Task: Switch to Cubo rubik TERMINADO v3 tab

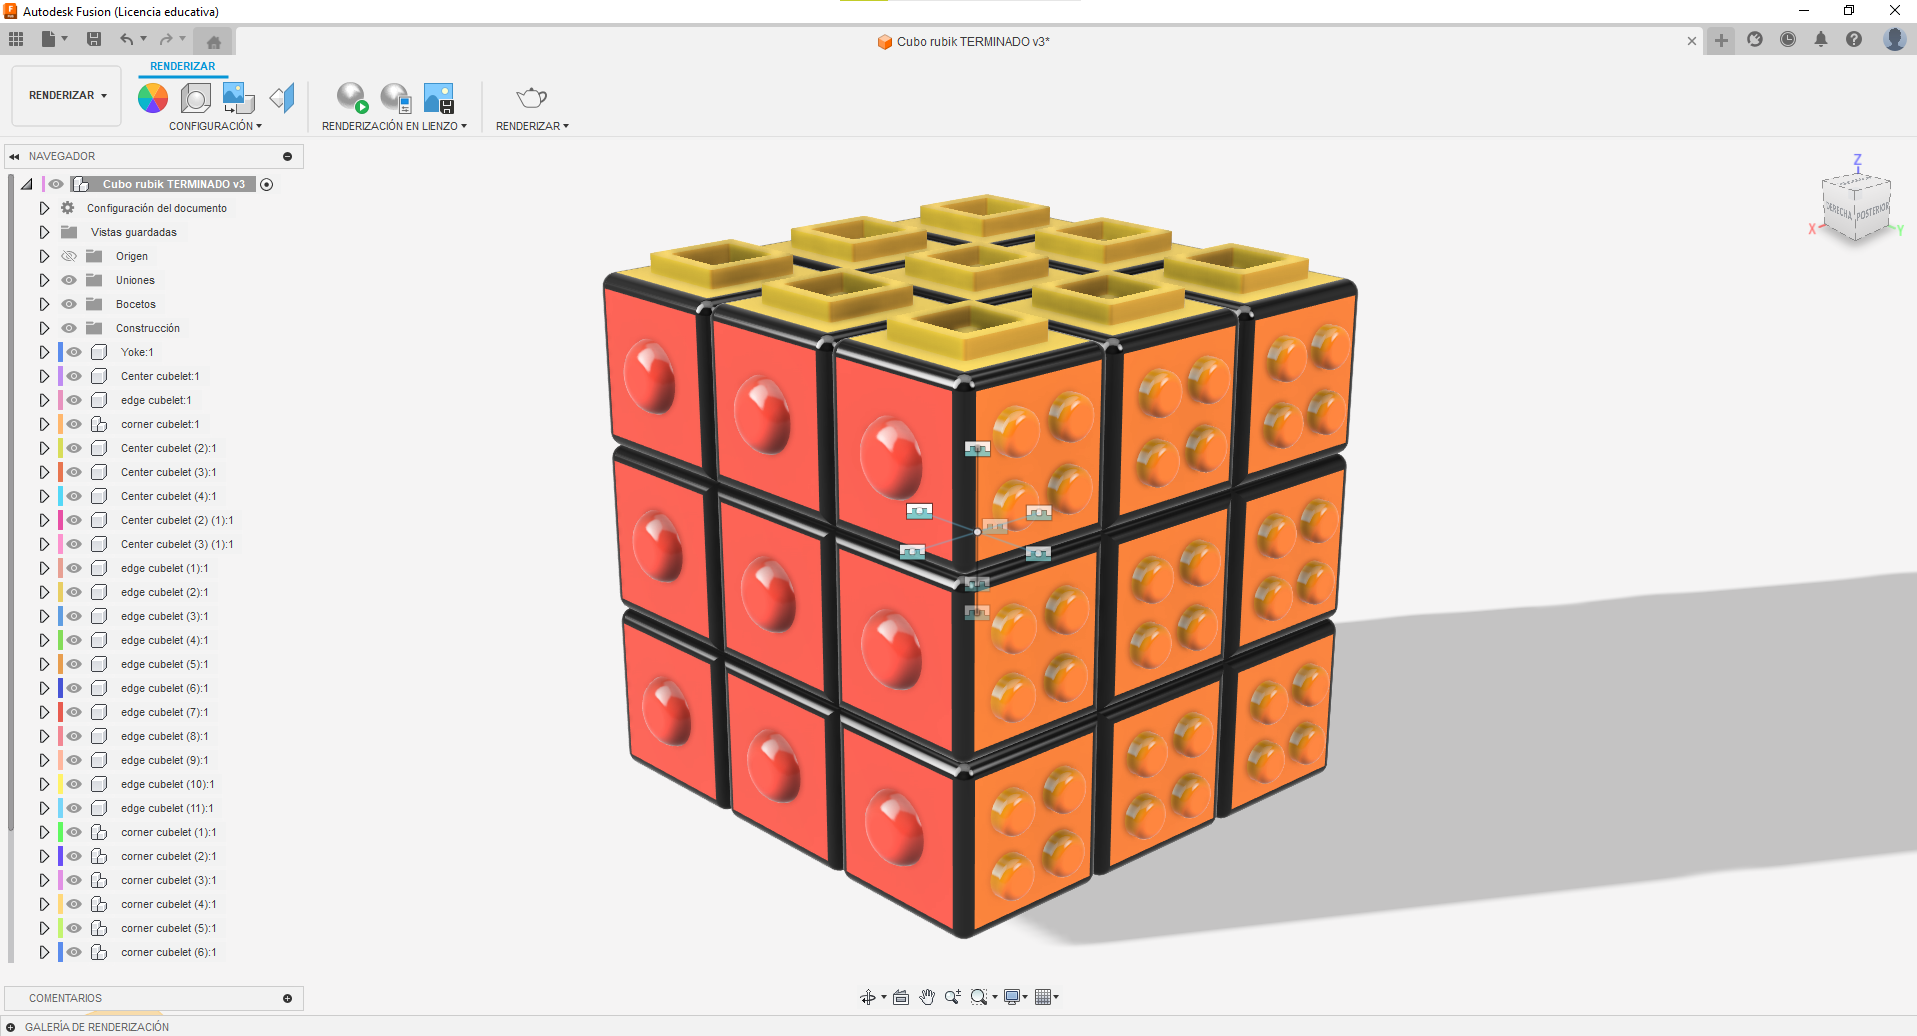Action: [x=963, y=41]
